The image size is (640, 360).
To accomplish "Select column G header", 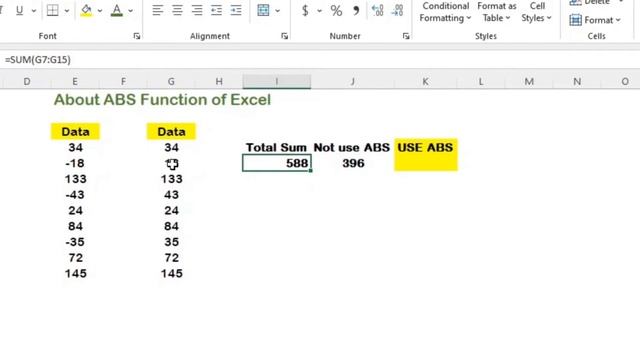I will [171, 82].
